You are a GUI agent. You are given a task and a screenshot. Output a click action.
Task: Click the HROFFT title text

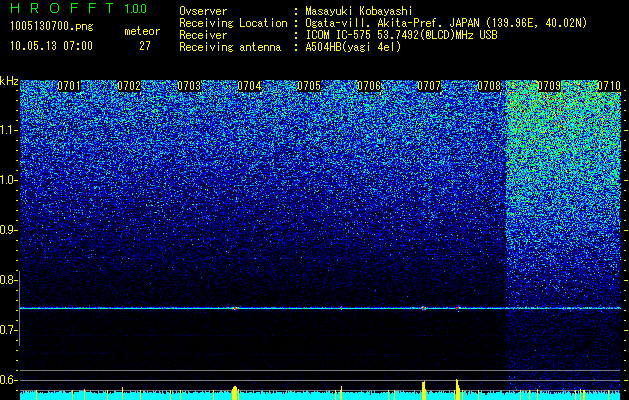(x=62, y=8)
